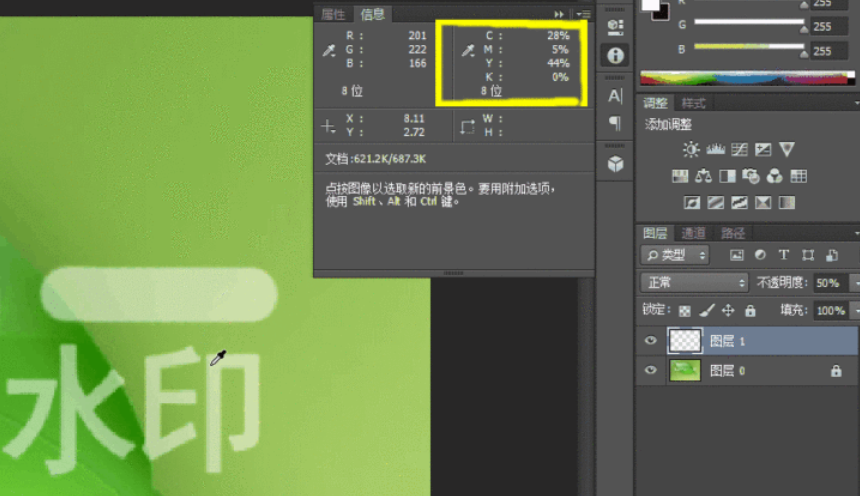Click the B value field showing 255
Image resolution: width=860 pixels, height=496 pixels.
(x=830, y=51)
